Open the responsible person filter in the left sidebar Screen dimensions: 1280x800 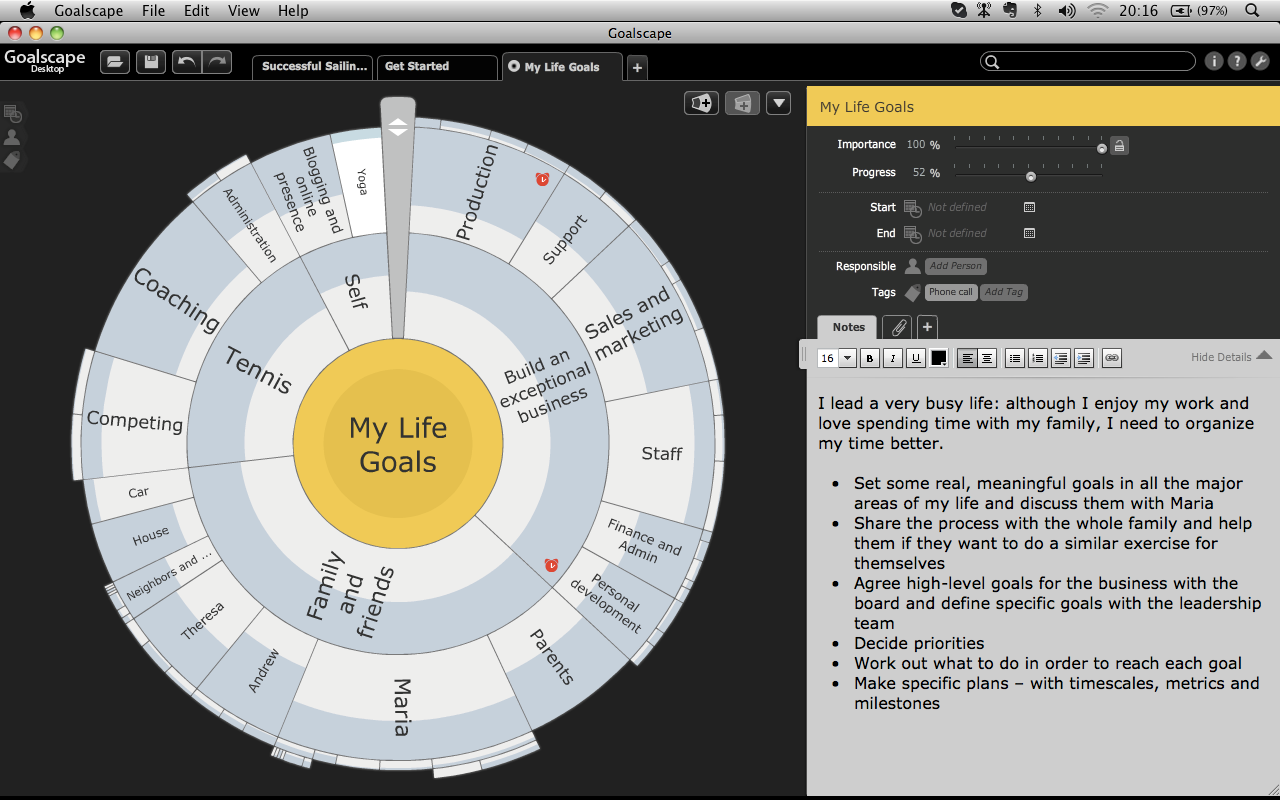(x=13, y=137)
